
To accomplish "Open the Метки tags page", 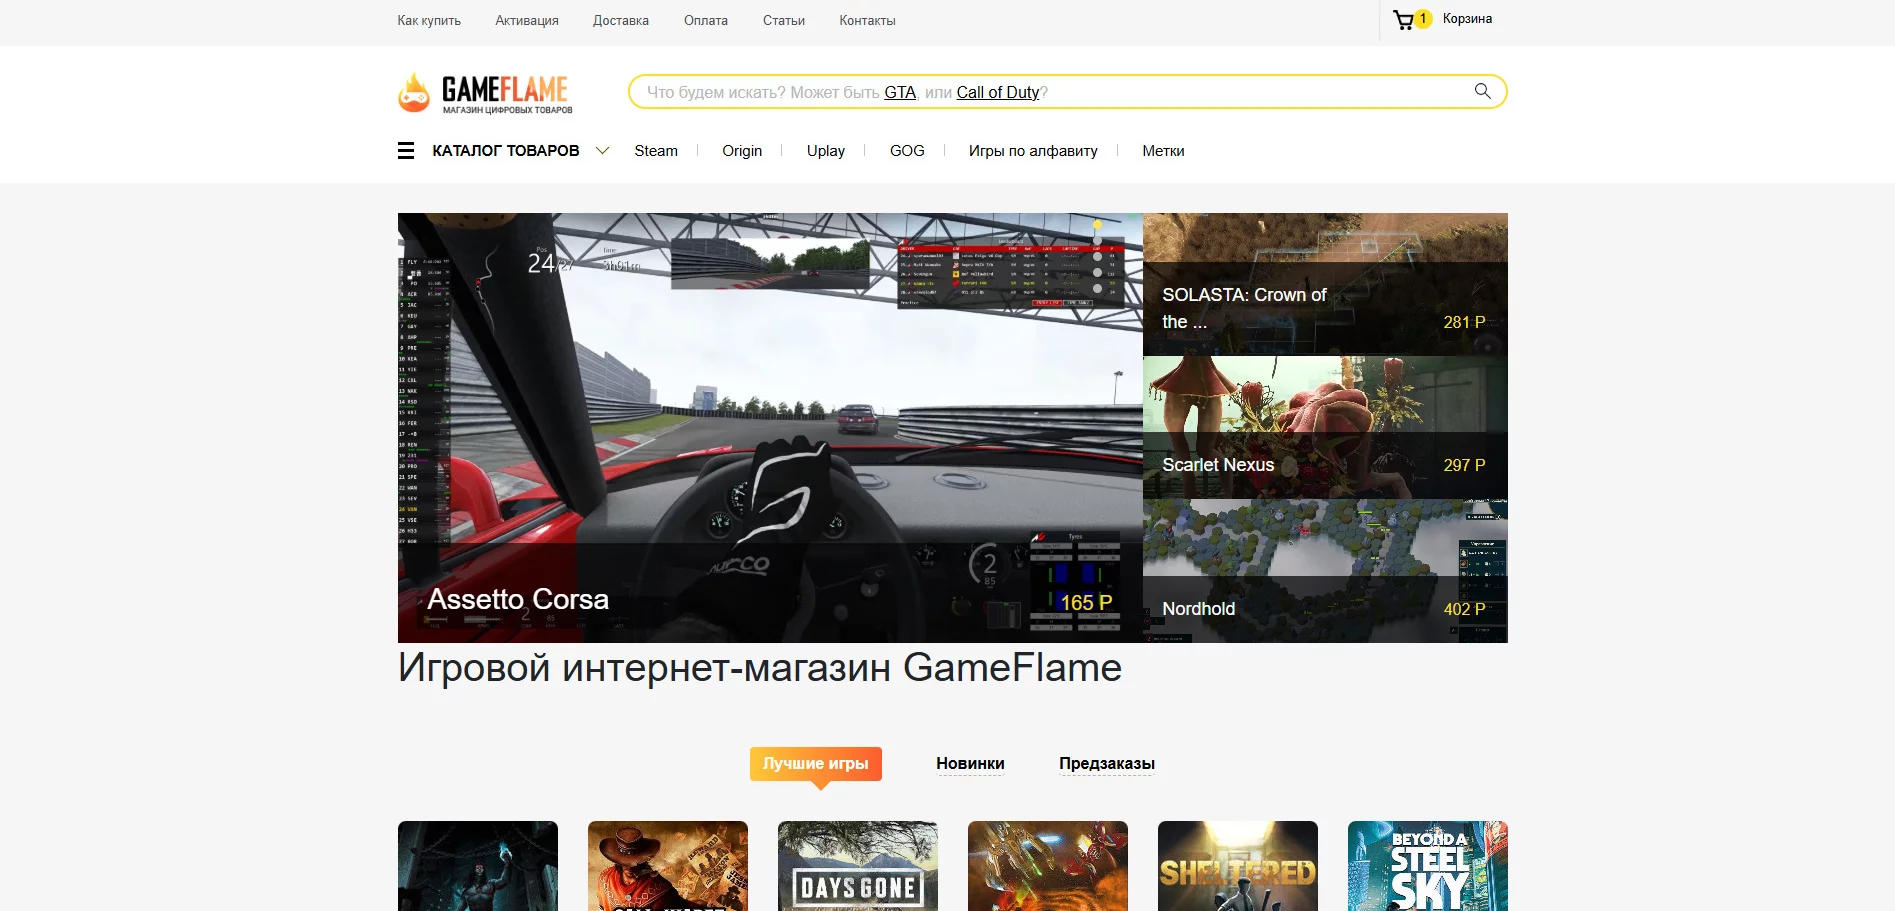I will (1163, 151).
